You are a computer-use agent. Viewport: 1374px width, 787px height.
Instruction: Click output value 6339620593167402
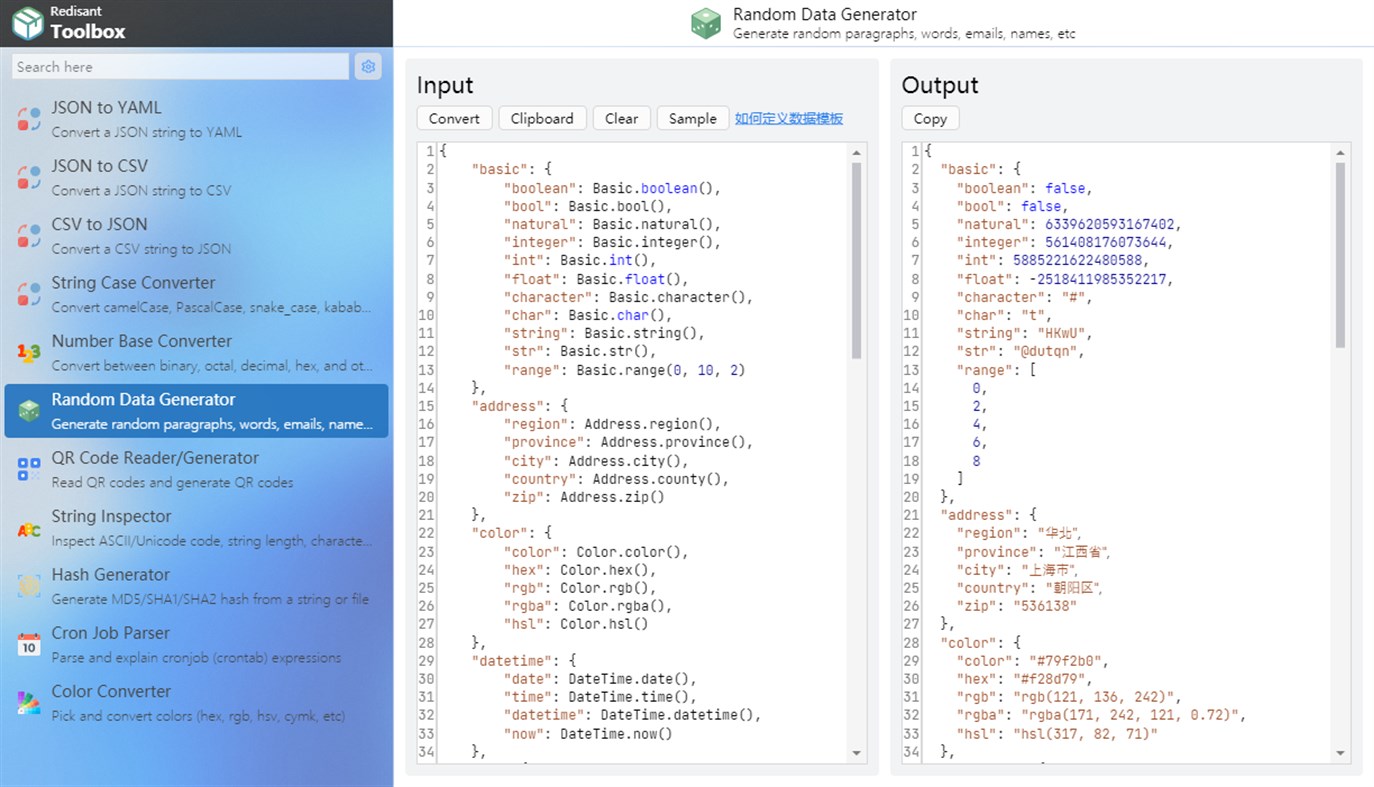click(1110, 224)
